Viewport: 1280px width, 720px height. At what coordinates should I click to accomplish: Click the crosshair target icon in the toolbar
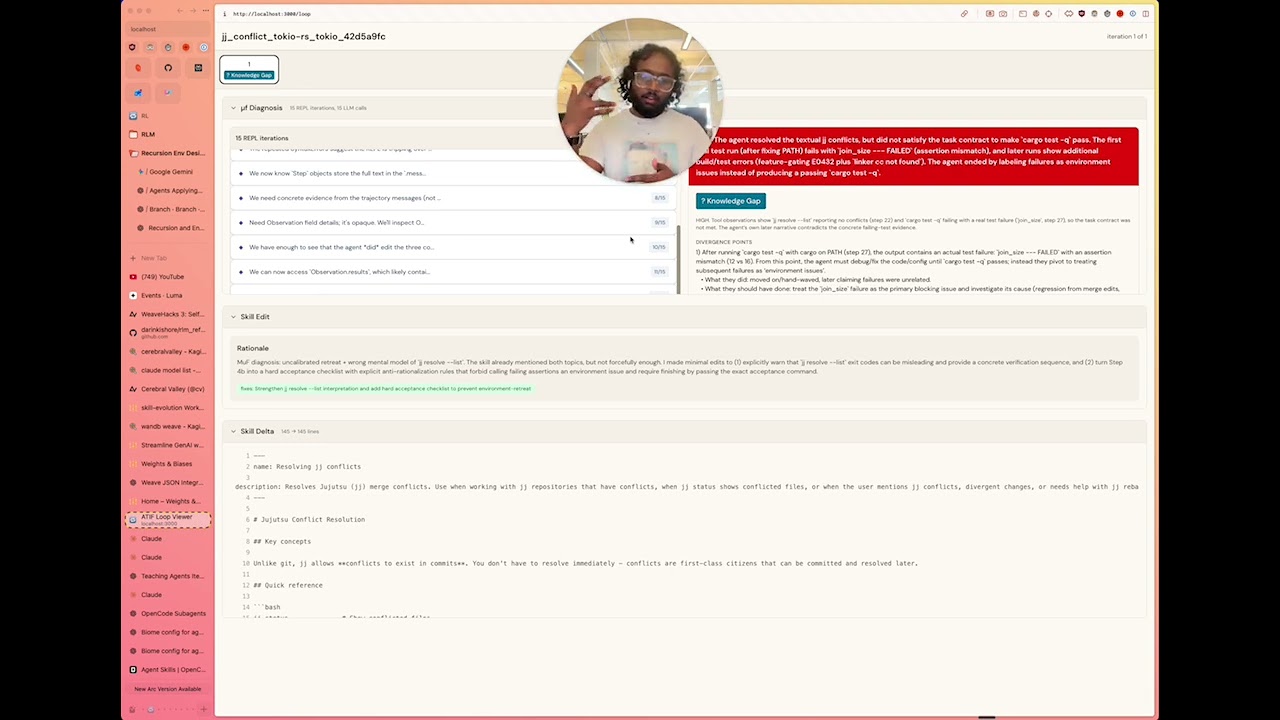[1048, 14]
